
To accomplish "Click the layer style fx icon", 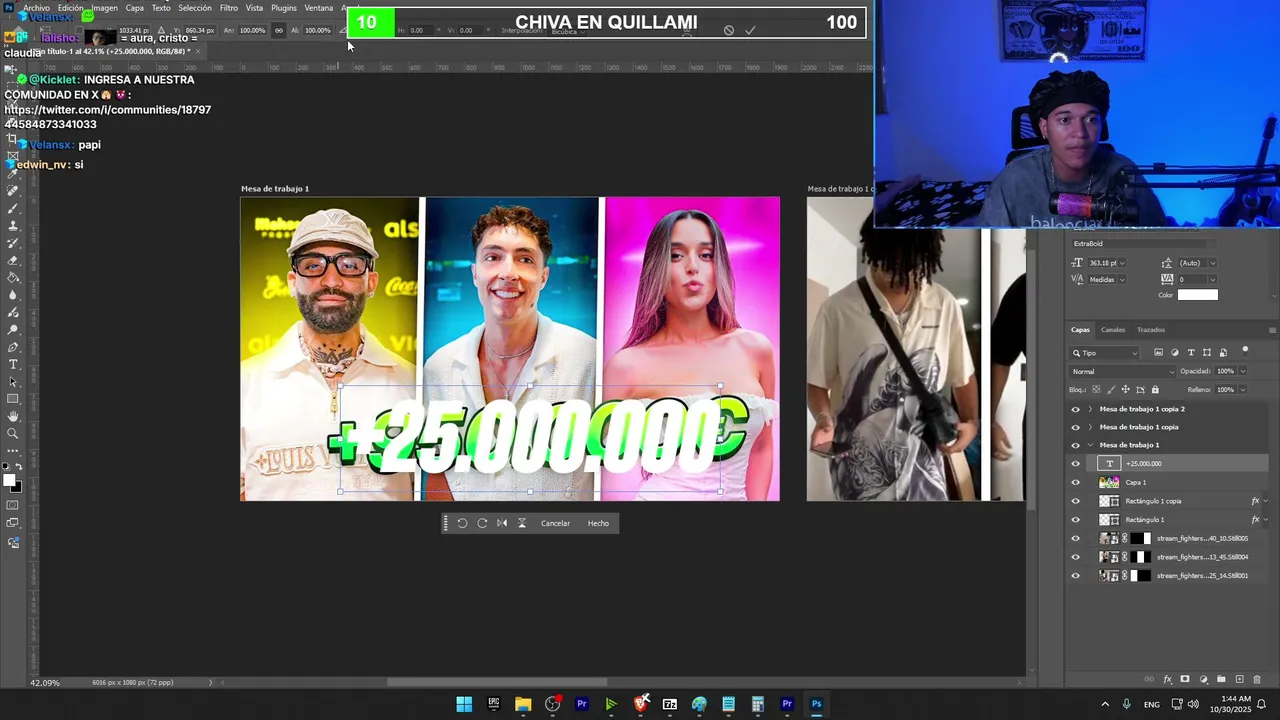I will click(1167, 679).
